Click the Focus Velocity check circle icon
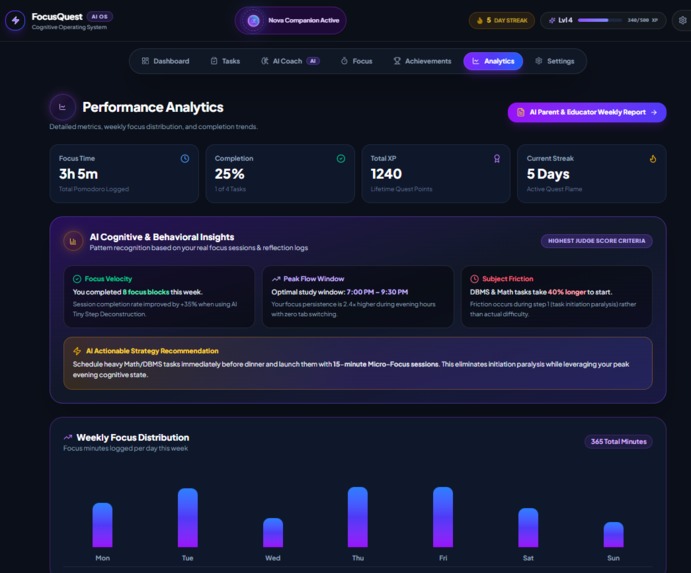The height and width of the screenshot is (573, 691). coord(77,279)
